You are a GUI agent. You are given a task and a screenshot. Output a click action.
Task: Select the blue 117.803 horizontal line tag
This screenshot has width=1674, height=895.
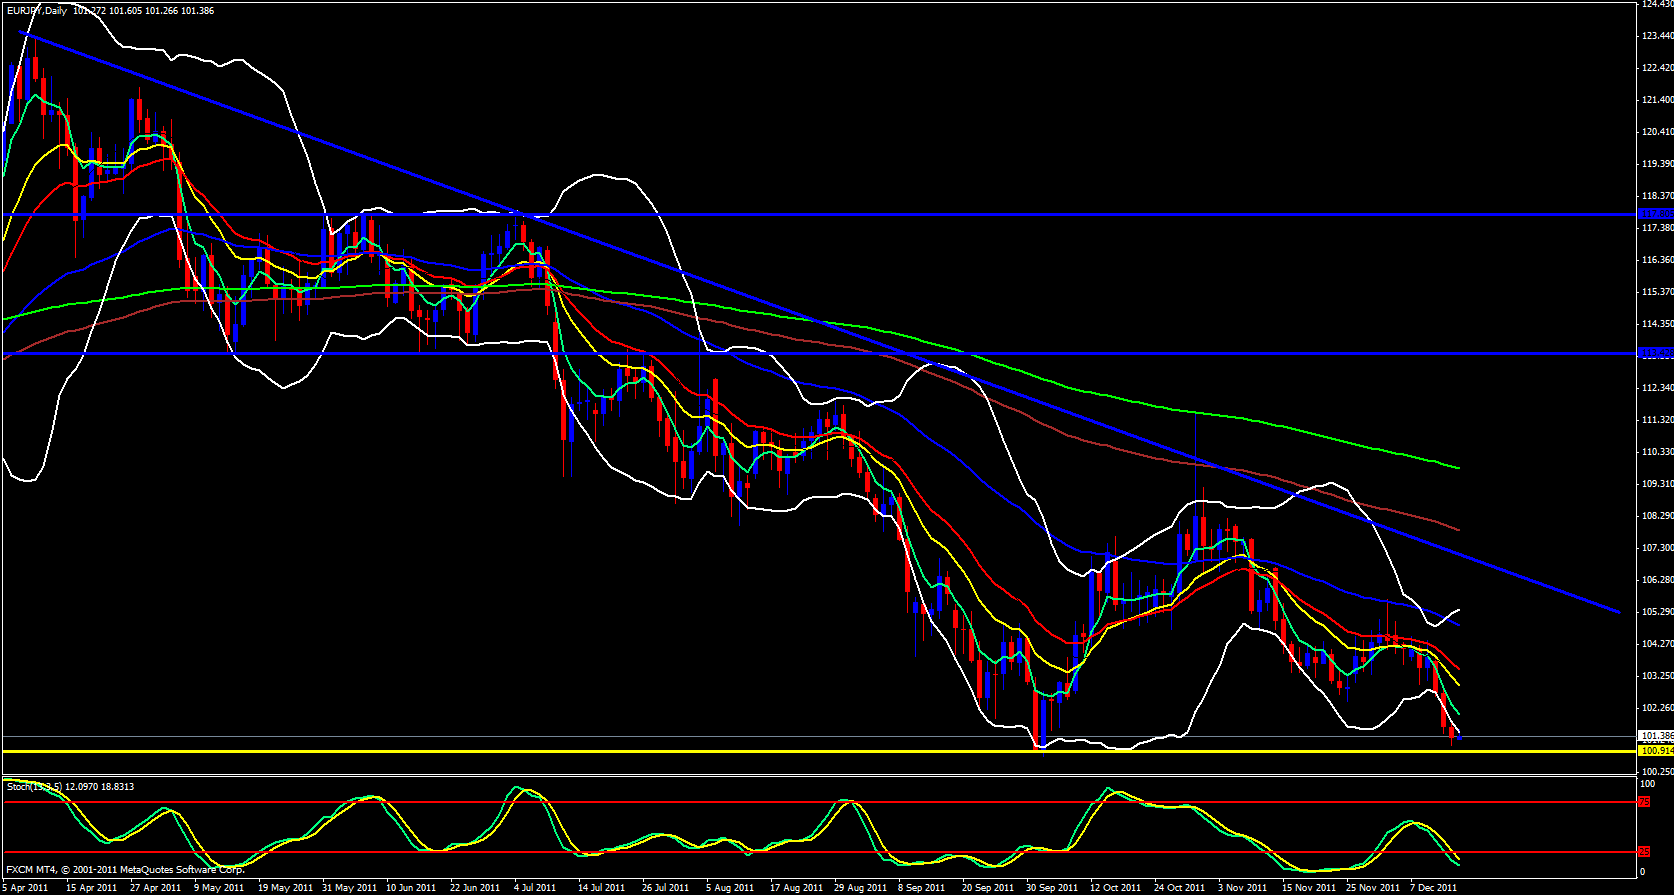coord(1656,214)
